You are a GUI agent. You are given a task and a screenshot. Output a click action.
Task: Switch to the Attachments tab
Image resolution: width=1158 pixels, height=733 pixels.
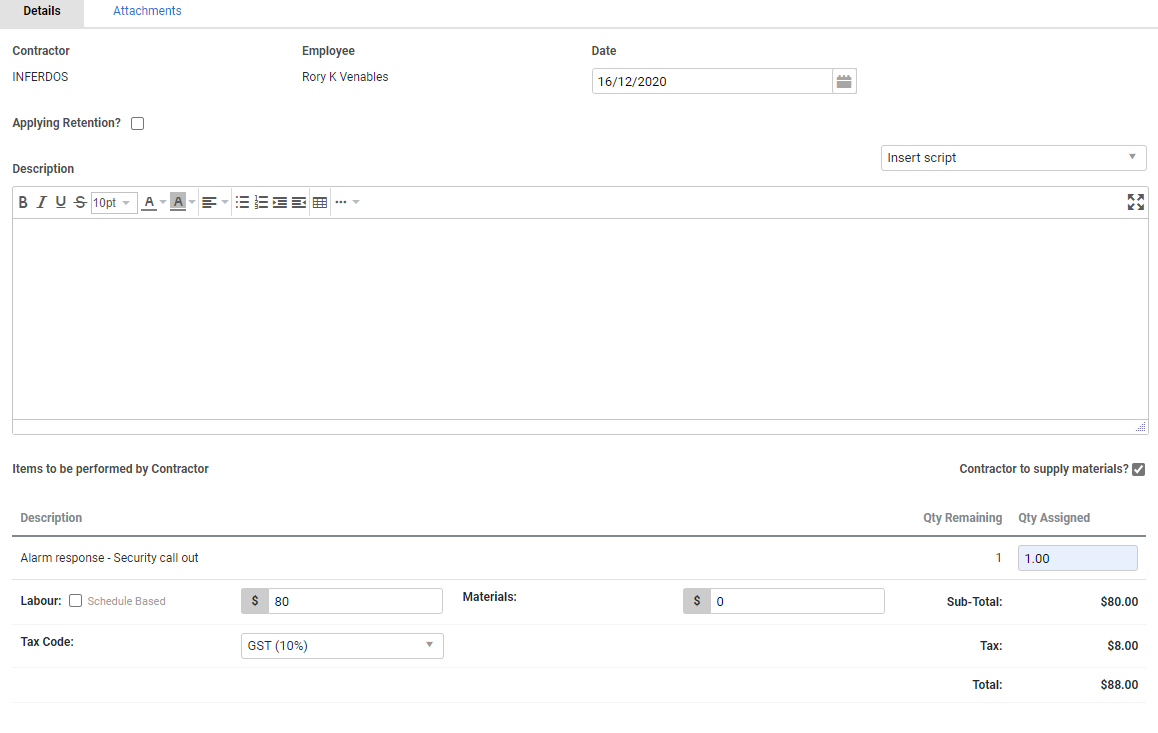pyautogui.click(x=147, y=11)
